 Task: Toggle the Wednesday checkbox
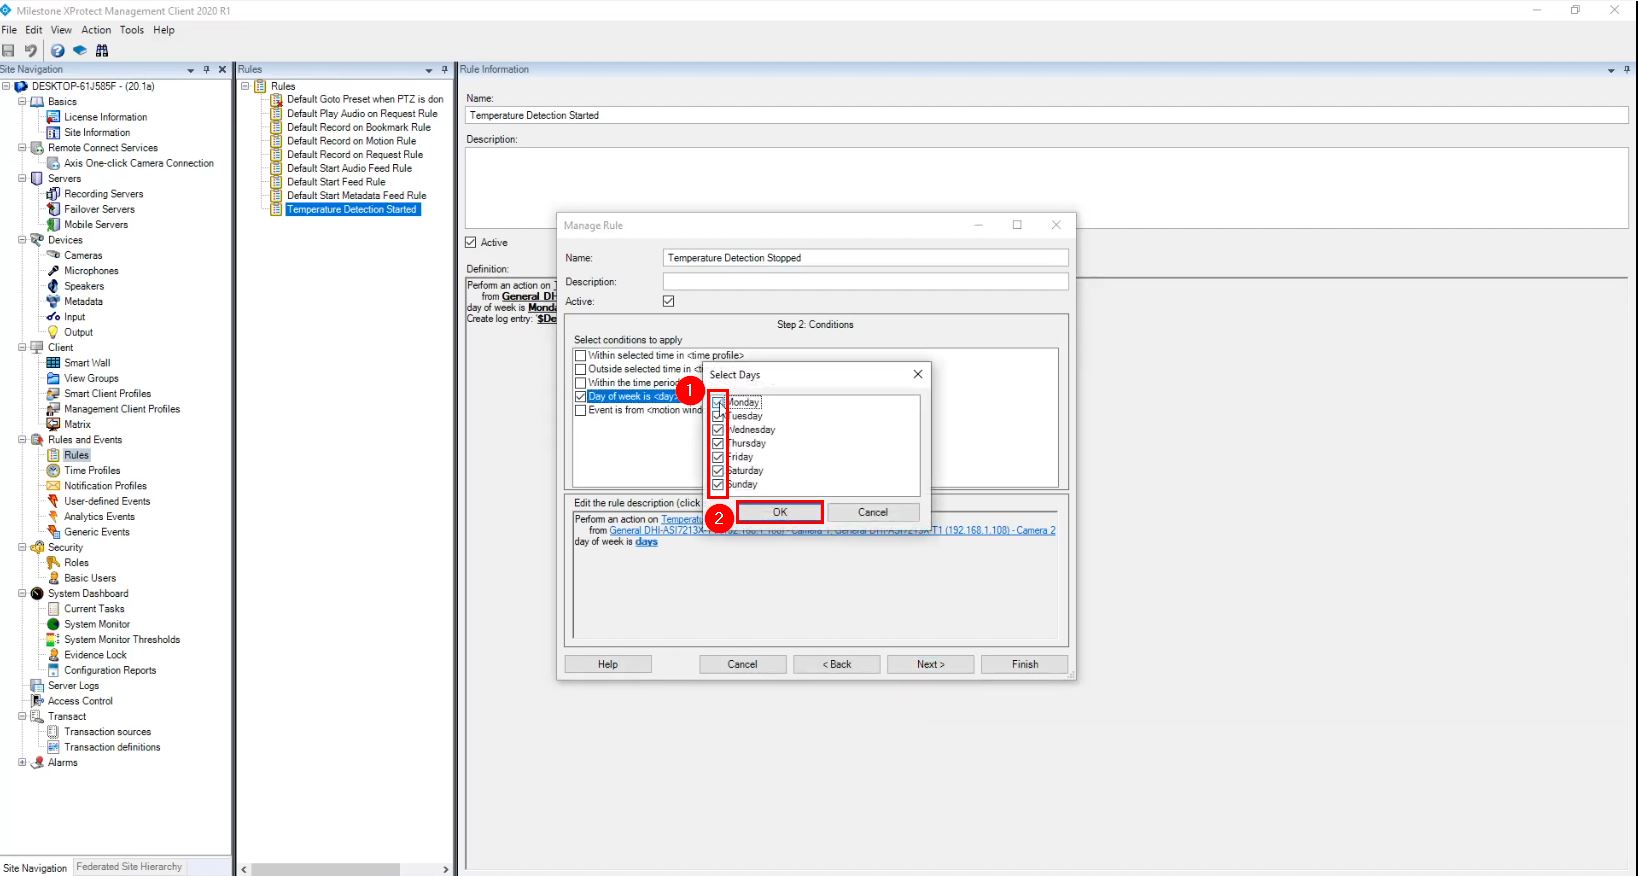point(718,430)
